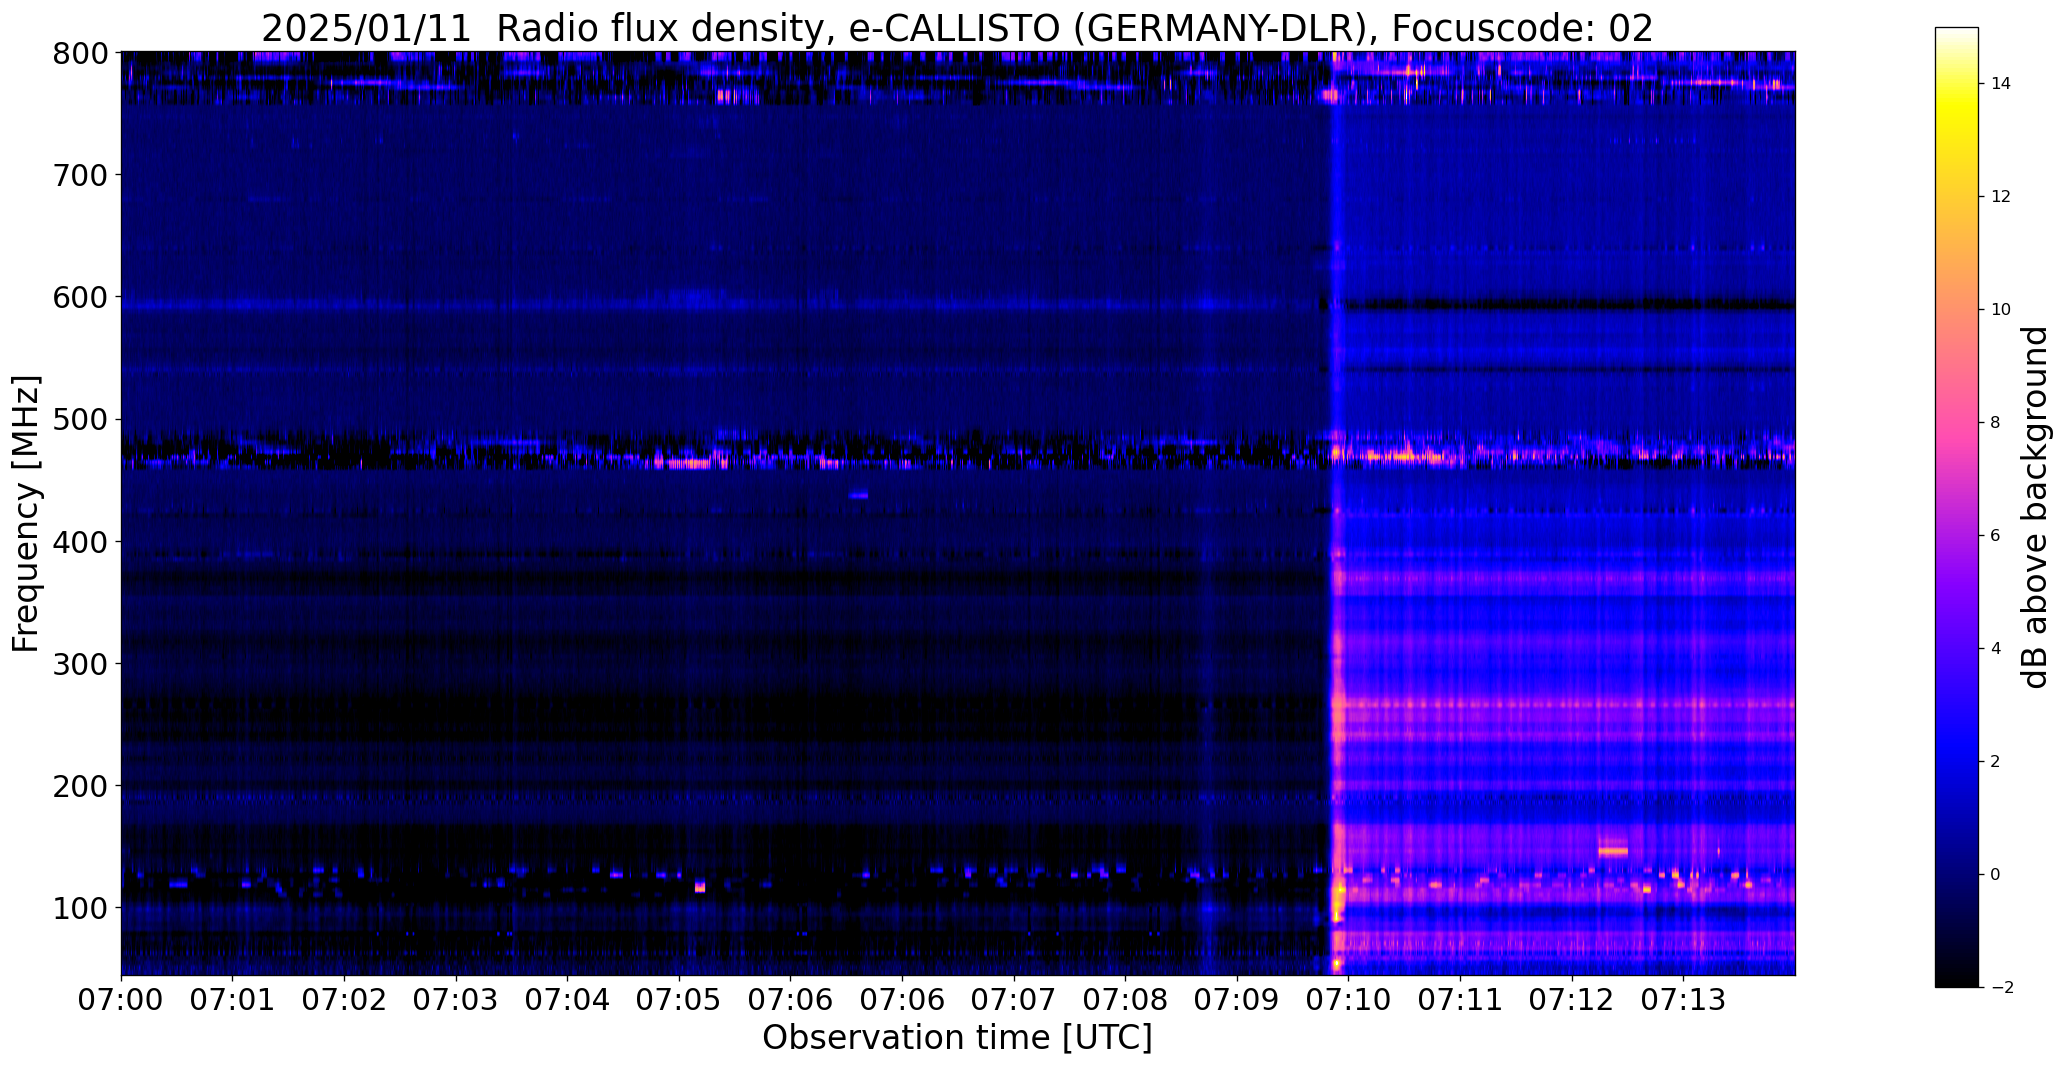
Task: Click the 07:10 time tick label
Action: pos(1349,1000)
